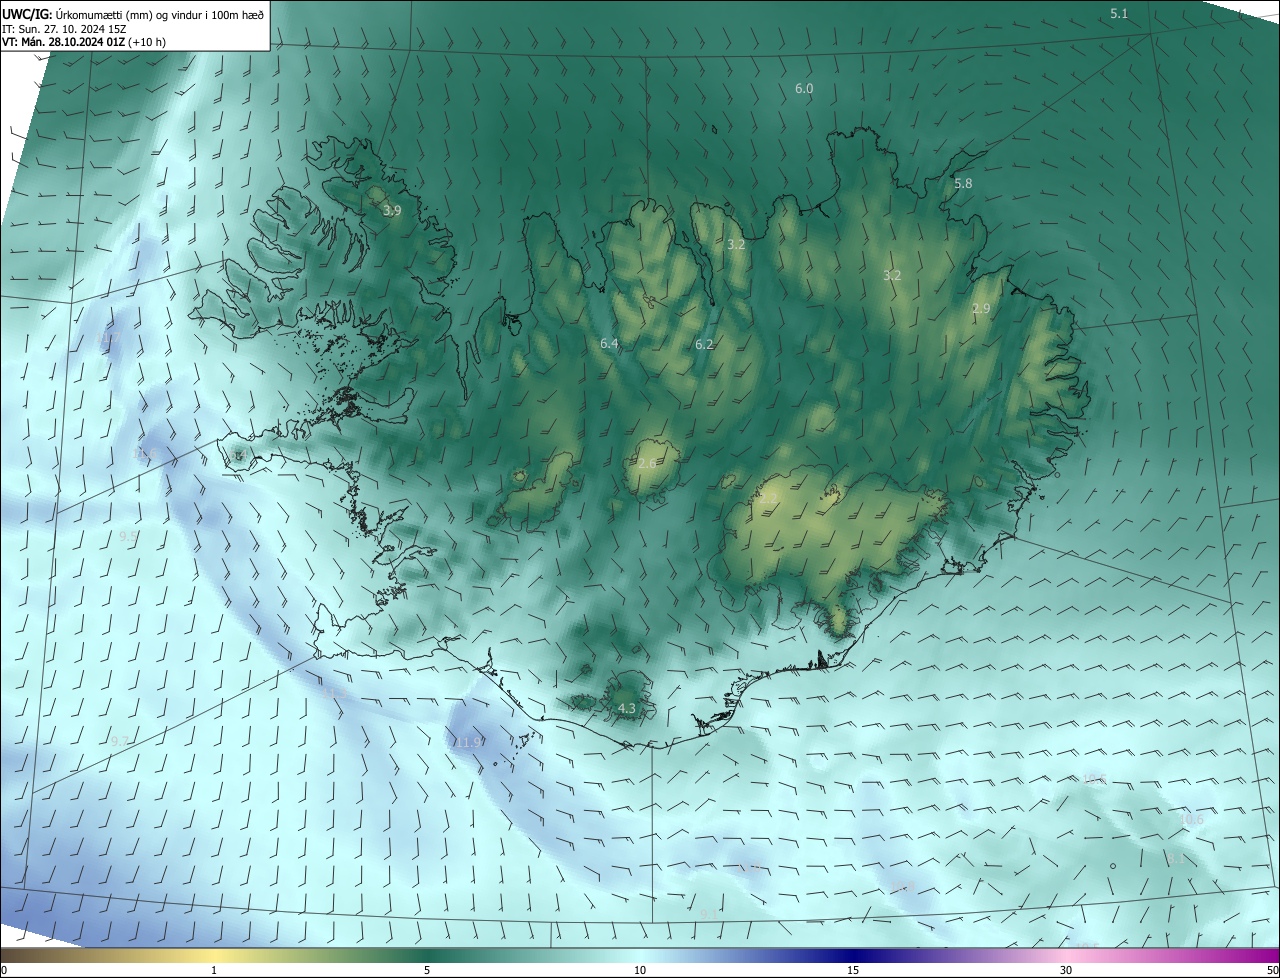Click the 2.9 value label on map
This screenshot has width=1280, height=978.
[981, 309]
